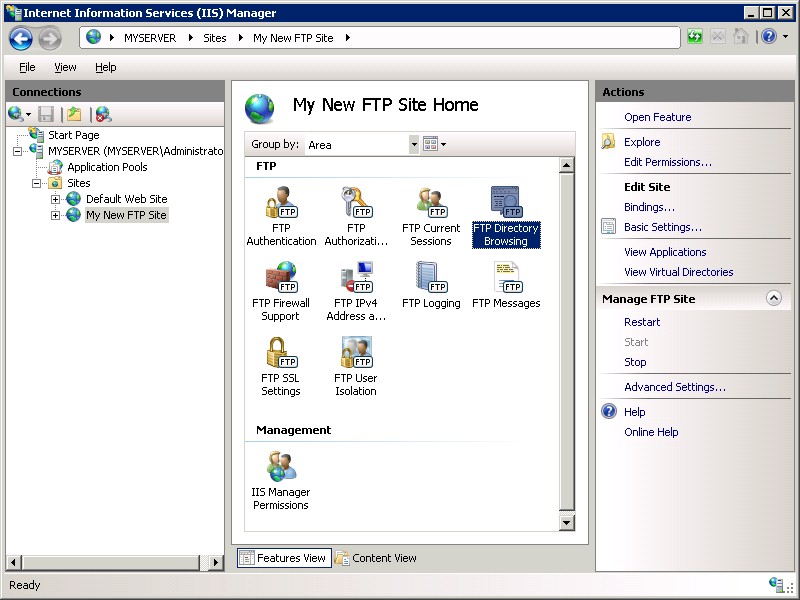Click Bindings link in Actions
This screenshot has width=800, height=600.
649,207
